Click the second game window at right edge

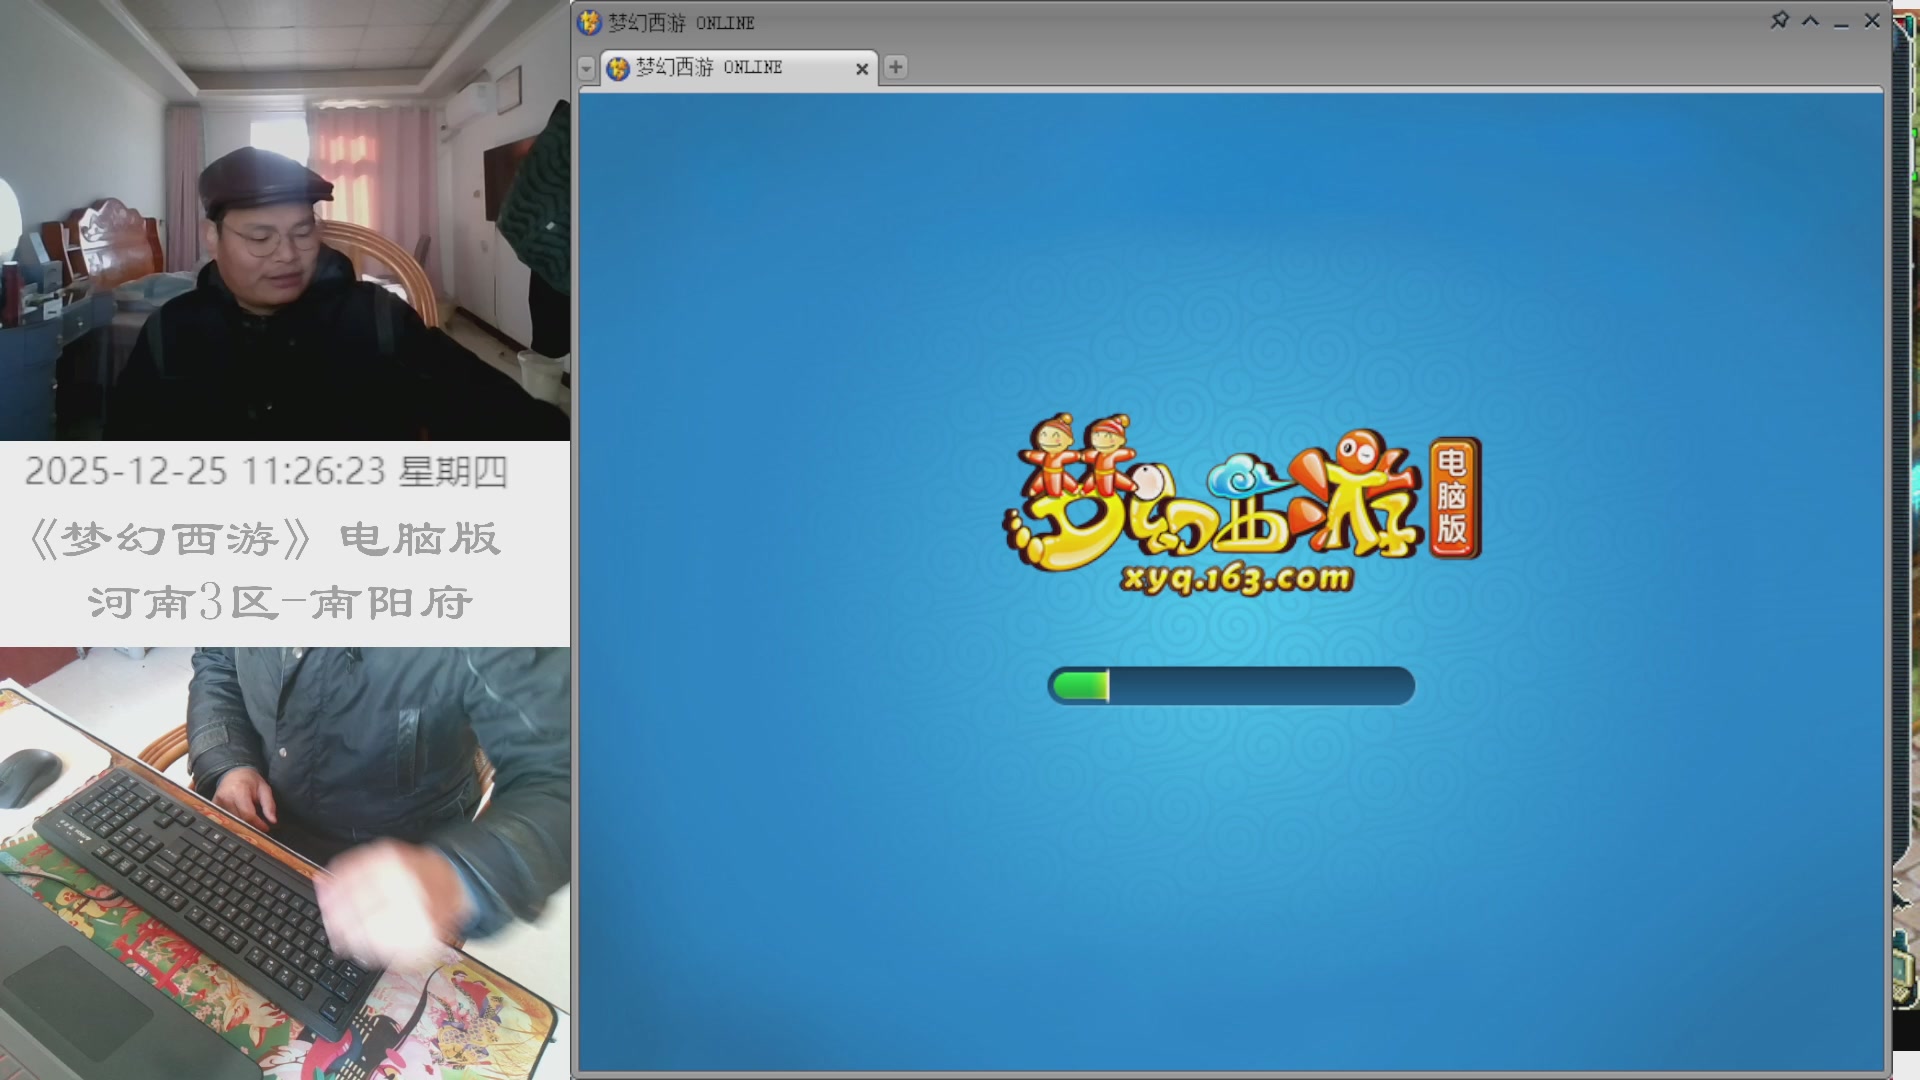1905,540
